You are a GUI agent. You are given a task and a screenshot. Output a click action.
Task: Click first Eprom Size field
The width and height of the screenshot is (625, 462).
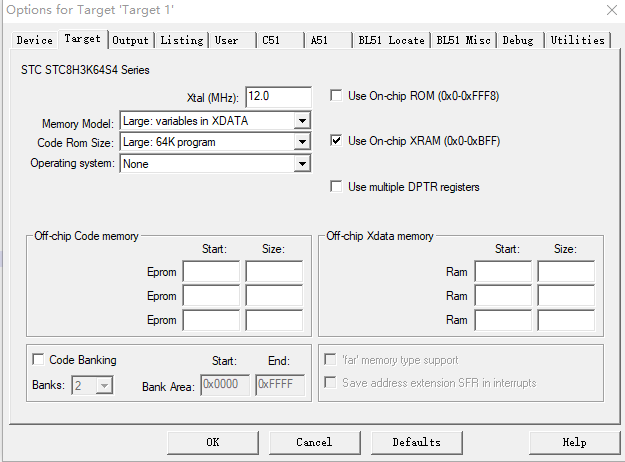coord(274,271)
